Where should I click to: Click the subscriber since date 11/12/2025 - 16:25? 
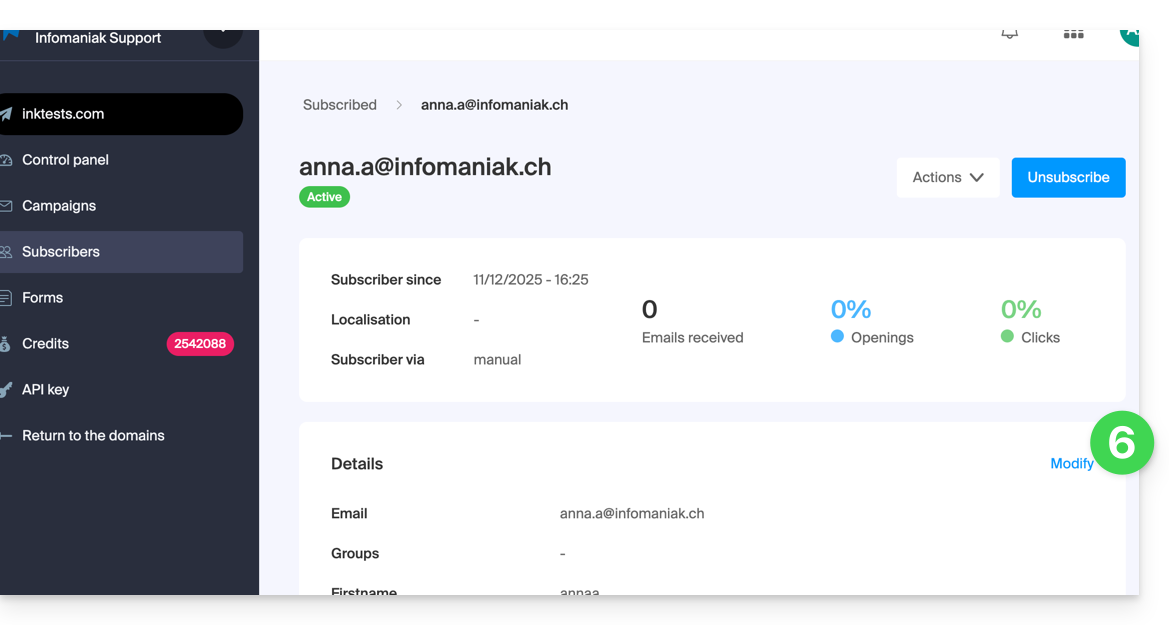tap(531, 280)
